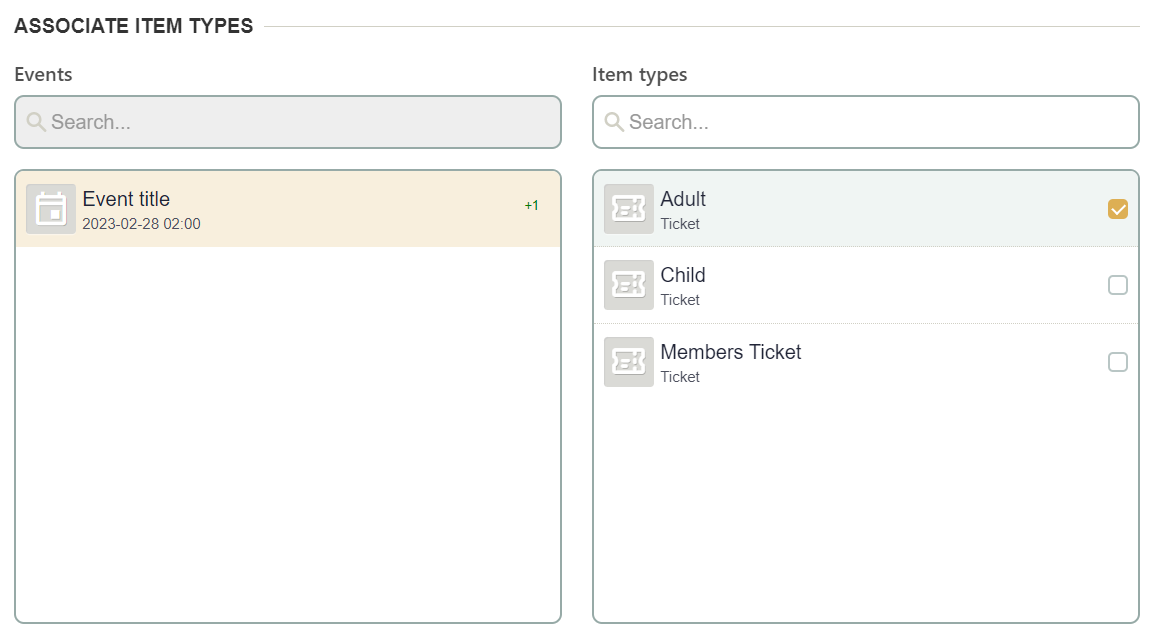Image resolution: width=1154 pixels, height=639 pixels.
Task: Click the Ticket subtitle under Adult
Action: pyautogui.click(x=680, y=224)
